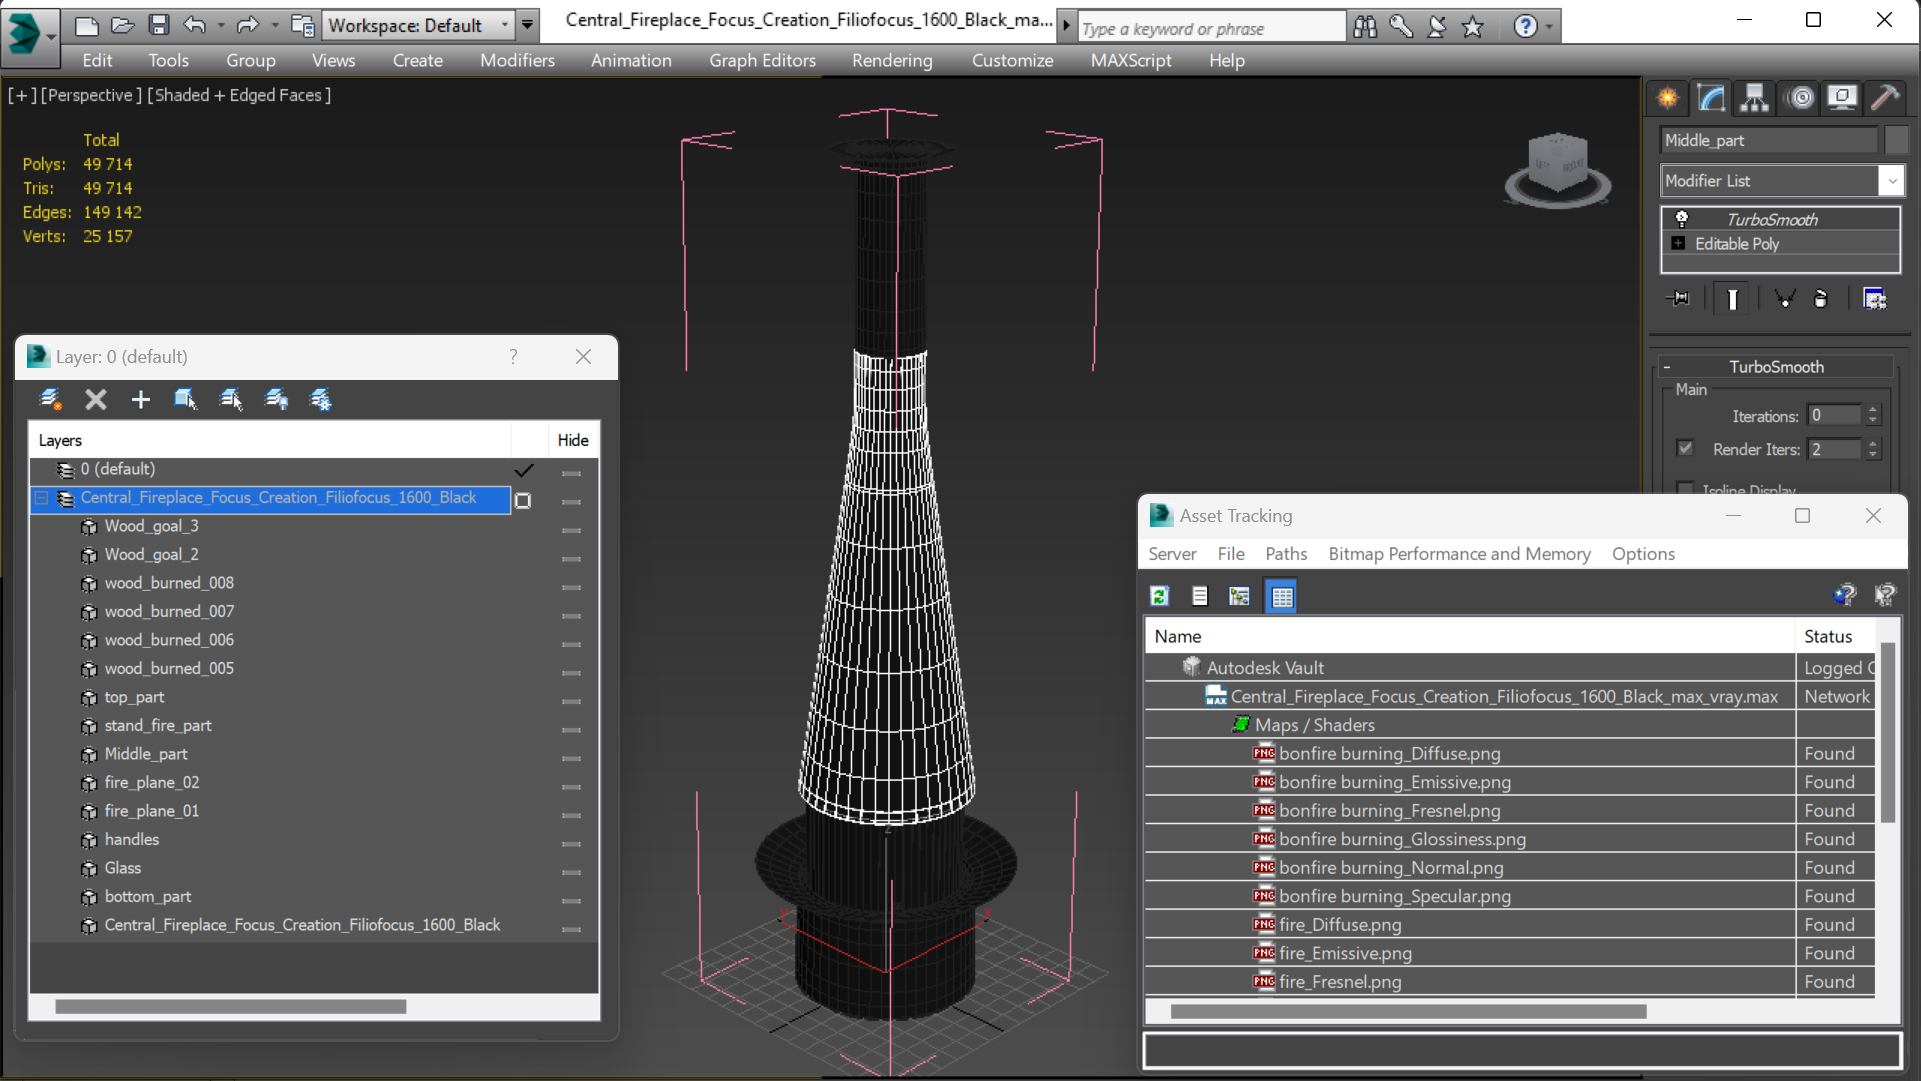Click the Status column header in Asset Tracking

pos(1828,636)
